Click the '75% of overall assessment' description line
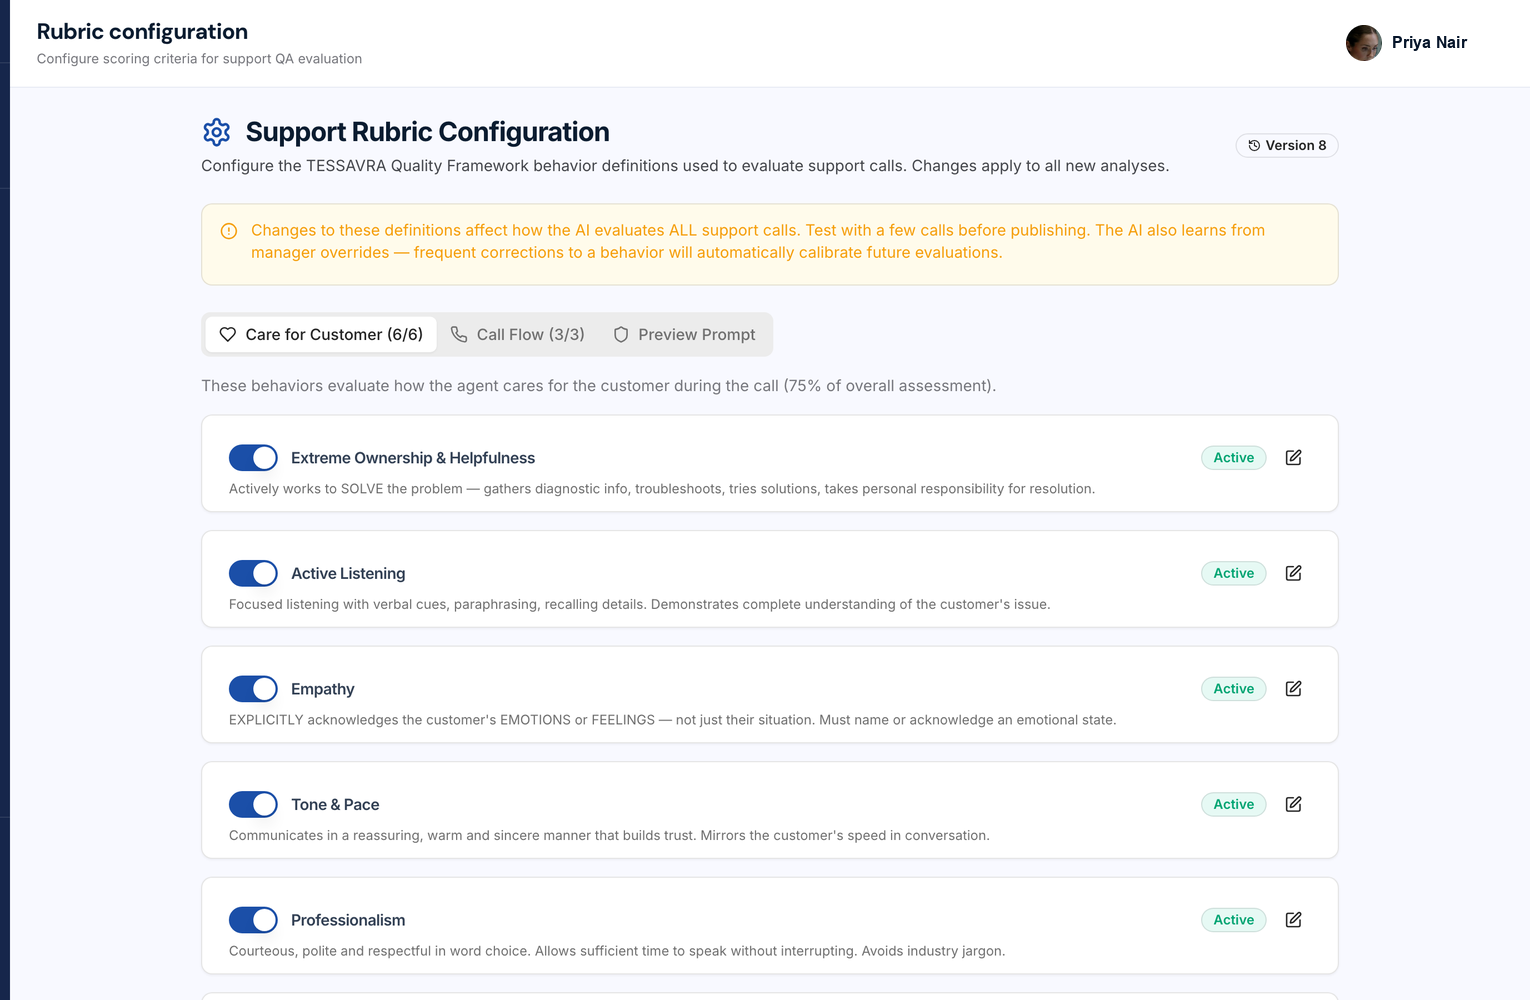Screen dimensions: 1530x1000 tap(598, 386)
